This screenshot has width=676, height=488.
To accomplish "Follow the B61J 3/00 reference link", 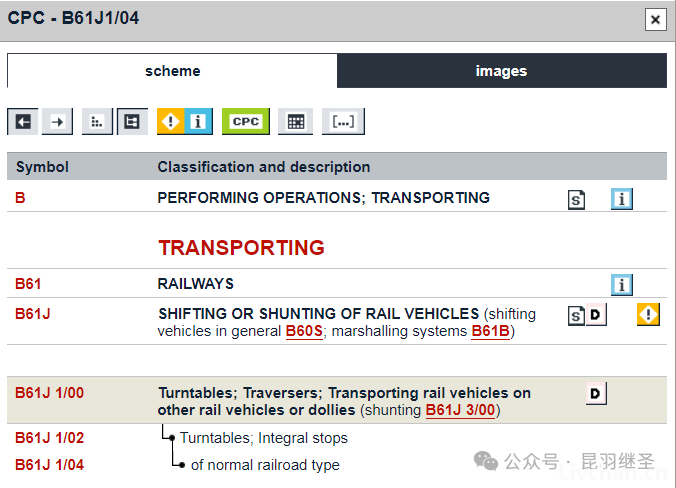I will 460,410.
